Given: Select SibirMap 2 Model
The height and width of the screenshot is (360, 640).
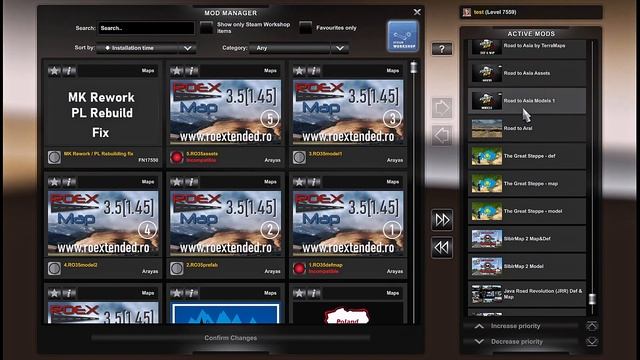Looking at the screenshot, I should point(527,266).
